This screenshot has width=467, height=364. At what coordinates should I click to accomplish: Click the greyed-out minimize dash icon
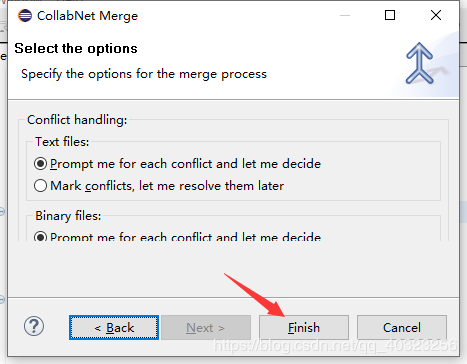345,15
